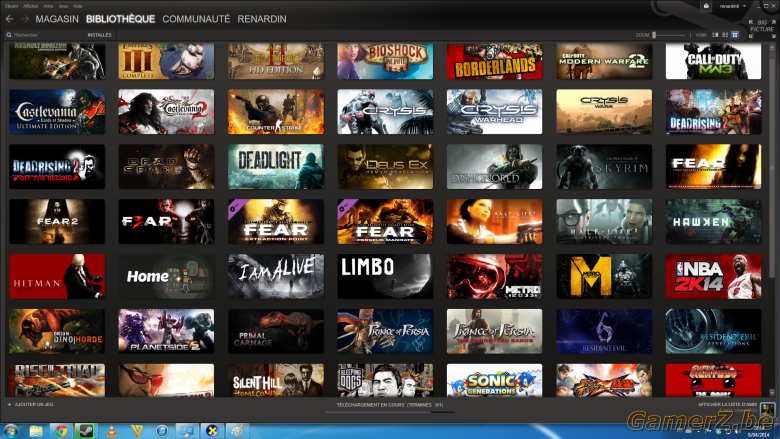Open the Afficher menu
Image resolution: width=780 pixels, height=439 pixels.
point(30,6)
